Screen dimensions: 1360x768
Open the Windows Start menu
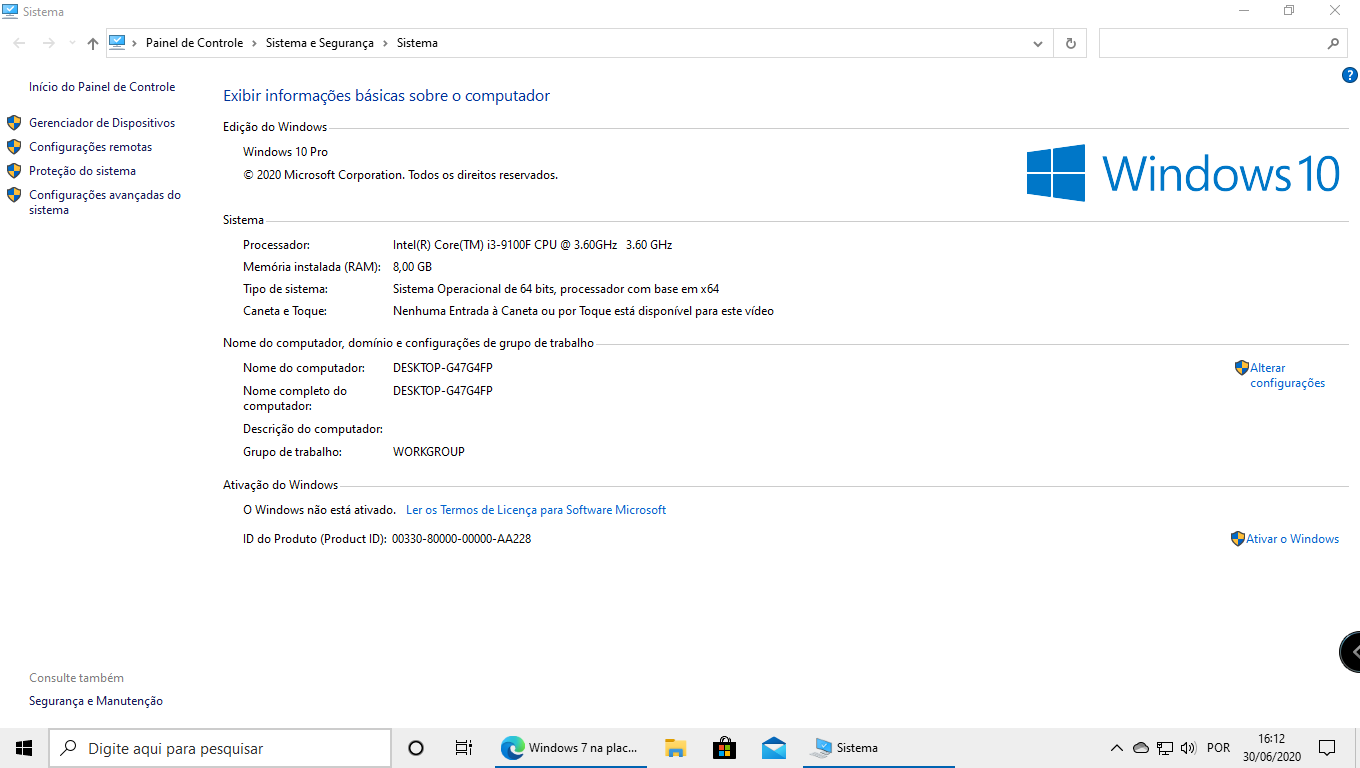24,748
